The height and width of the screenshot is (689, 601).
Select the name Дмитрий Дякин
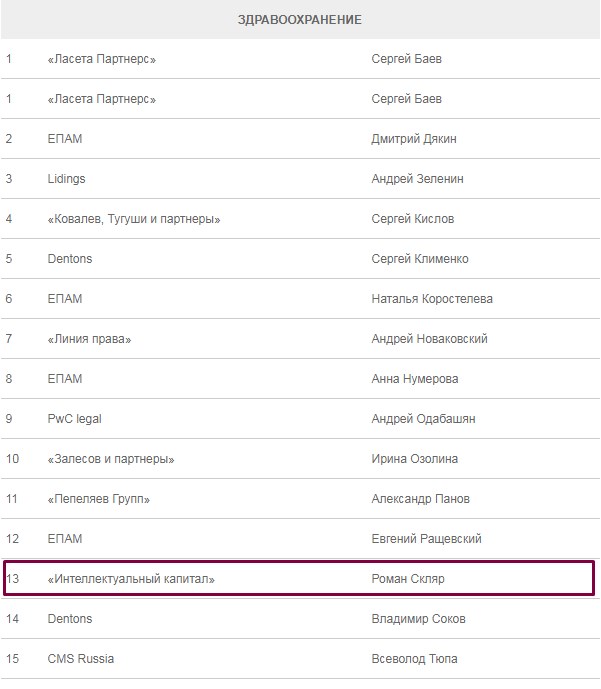click(x=412, y=139)
